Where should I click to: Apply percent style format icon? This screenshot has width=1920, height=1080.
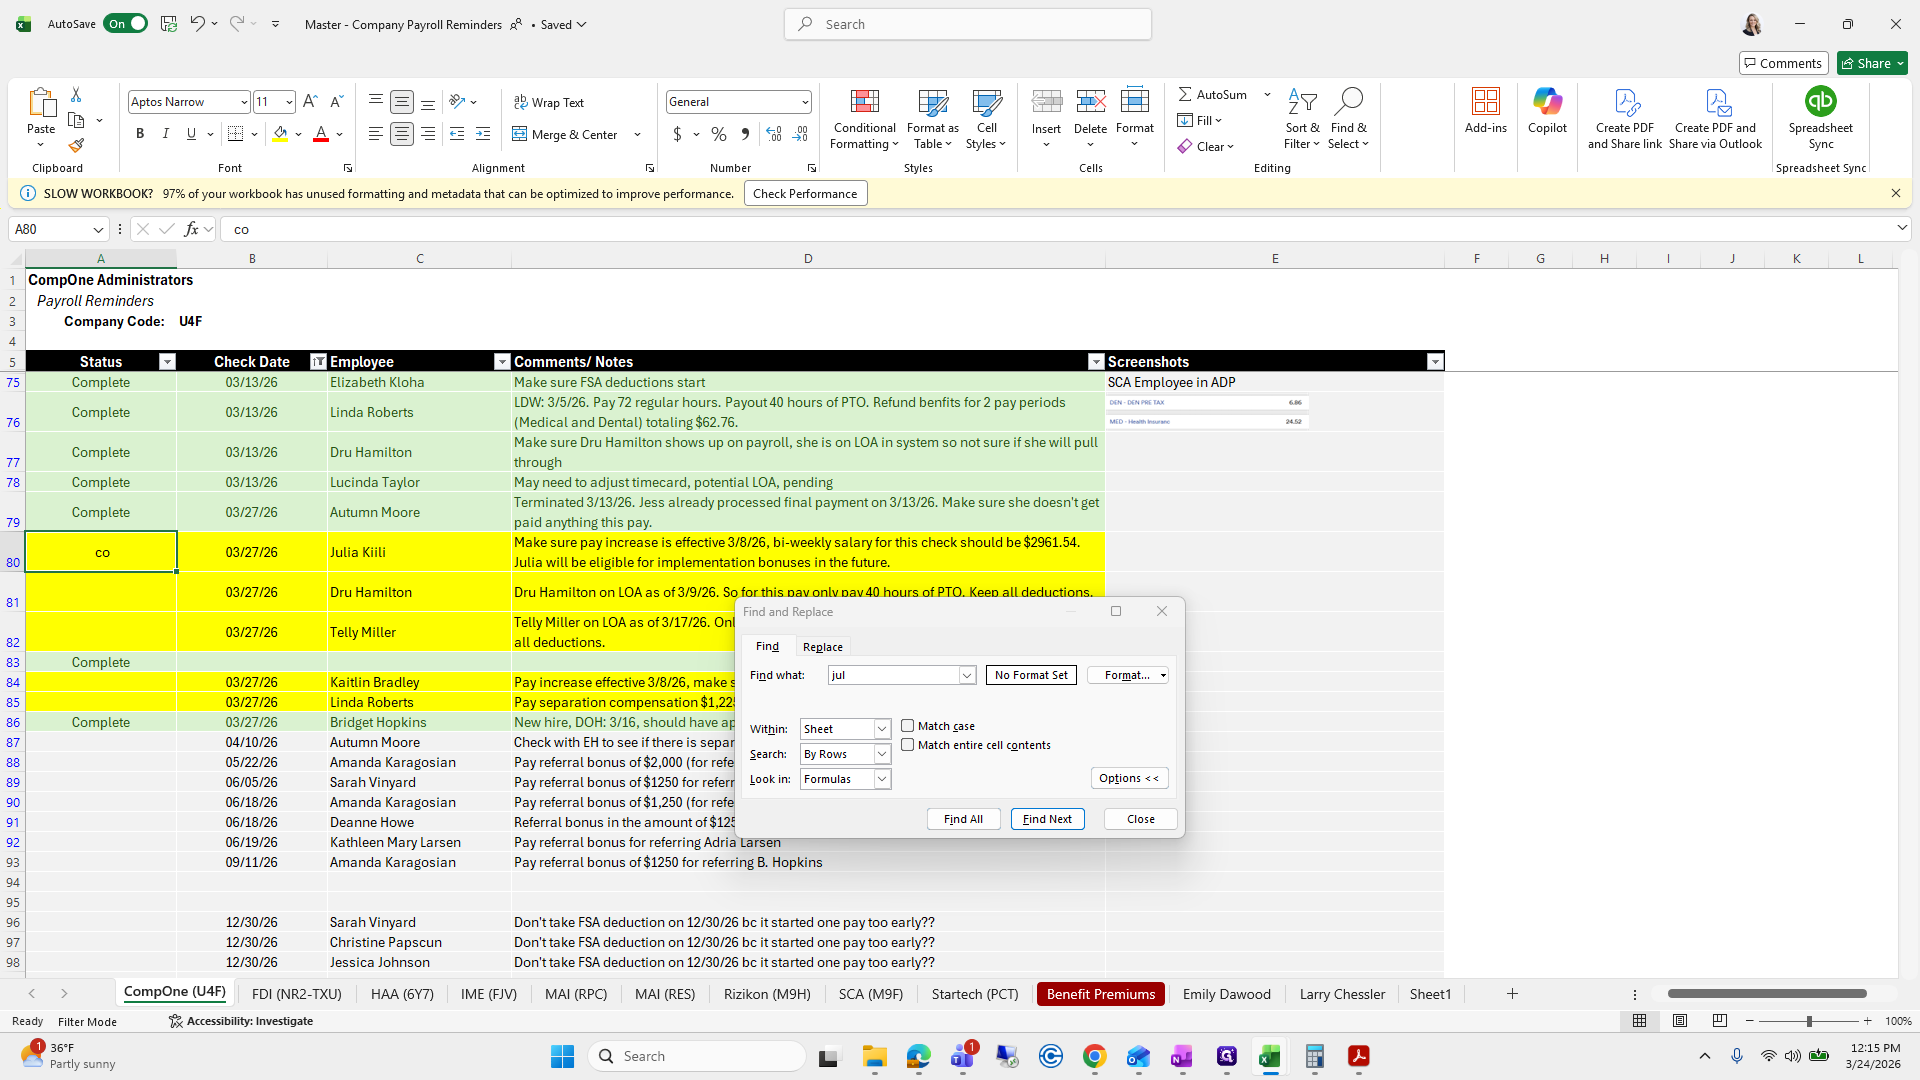(718, 134)
